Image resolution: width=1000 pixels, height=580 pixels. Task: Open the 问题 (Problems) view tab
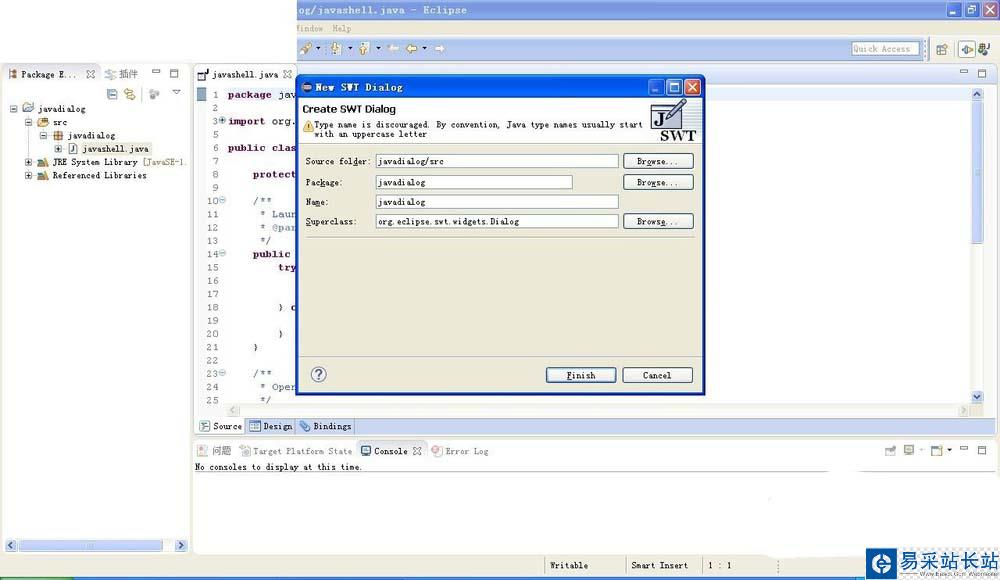pos(214,451)
